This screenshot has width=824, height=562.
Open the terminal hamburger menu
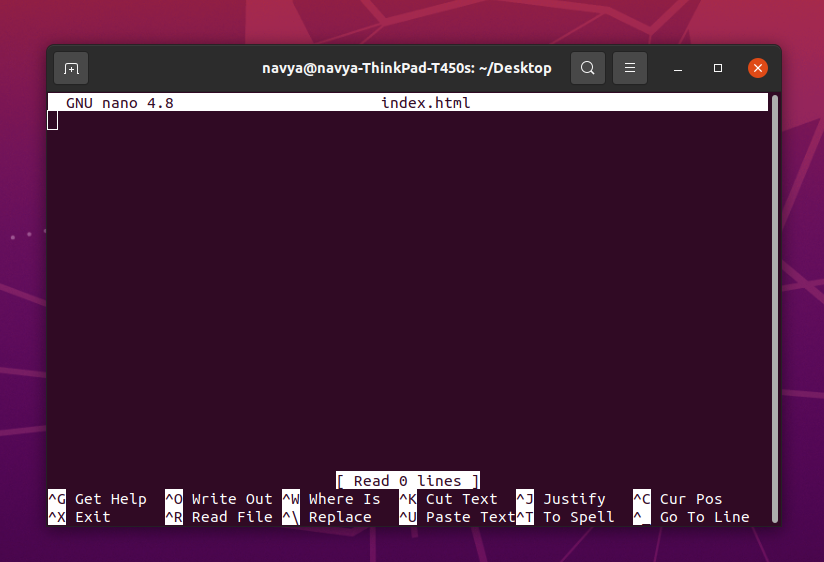(x=630, y=68)
